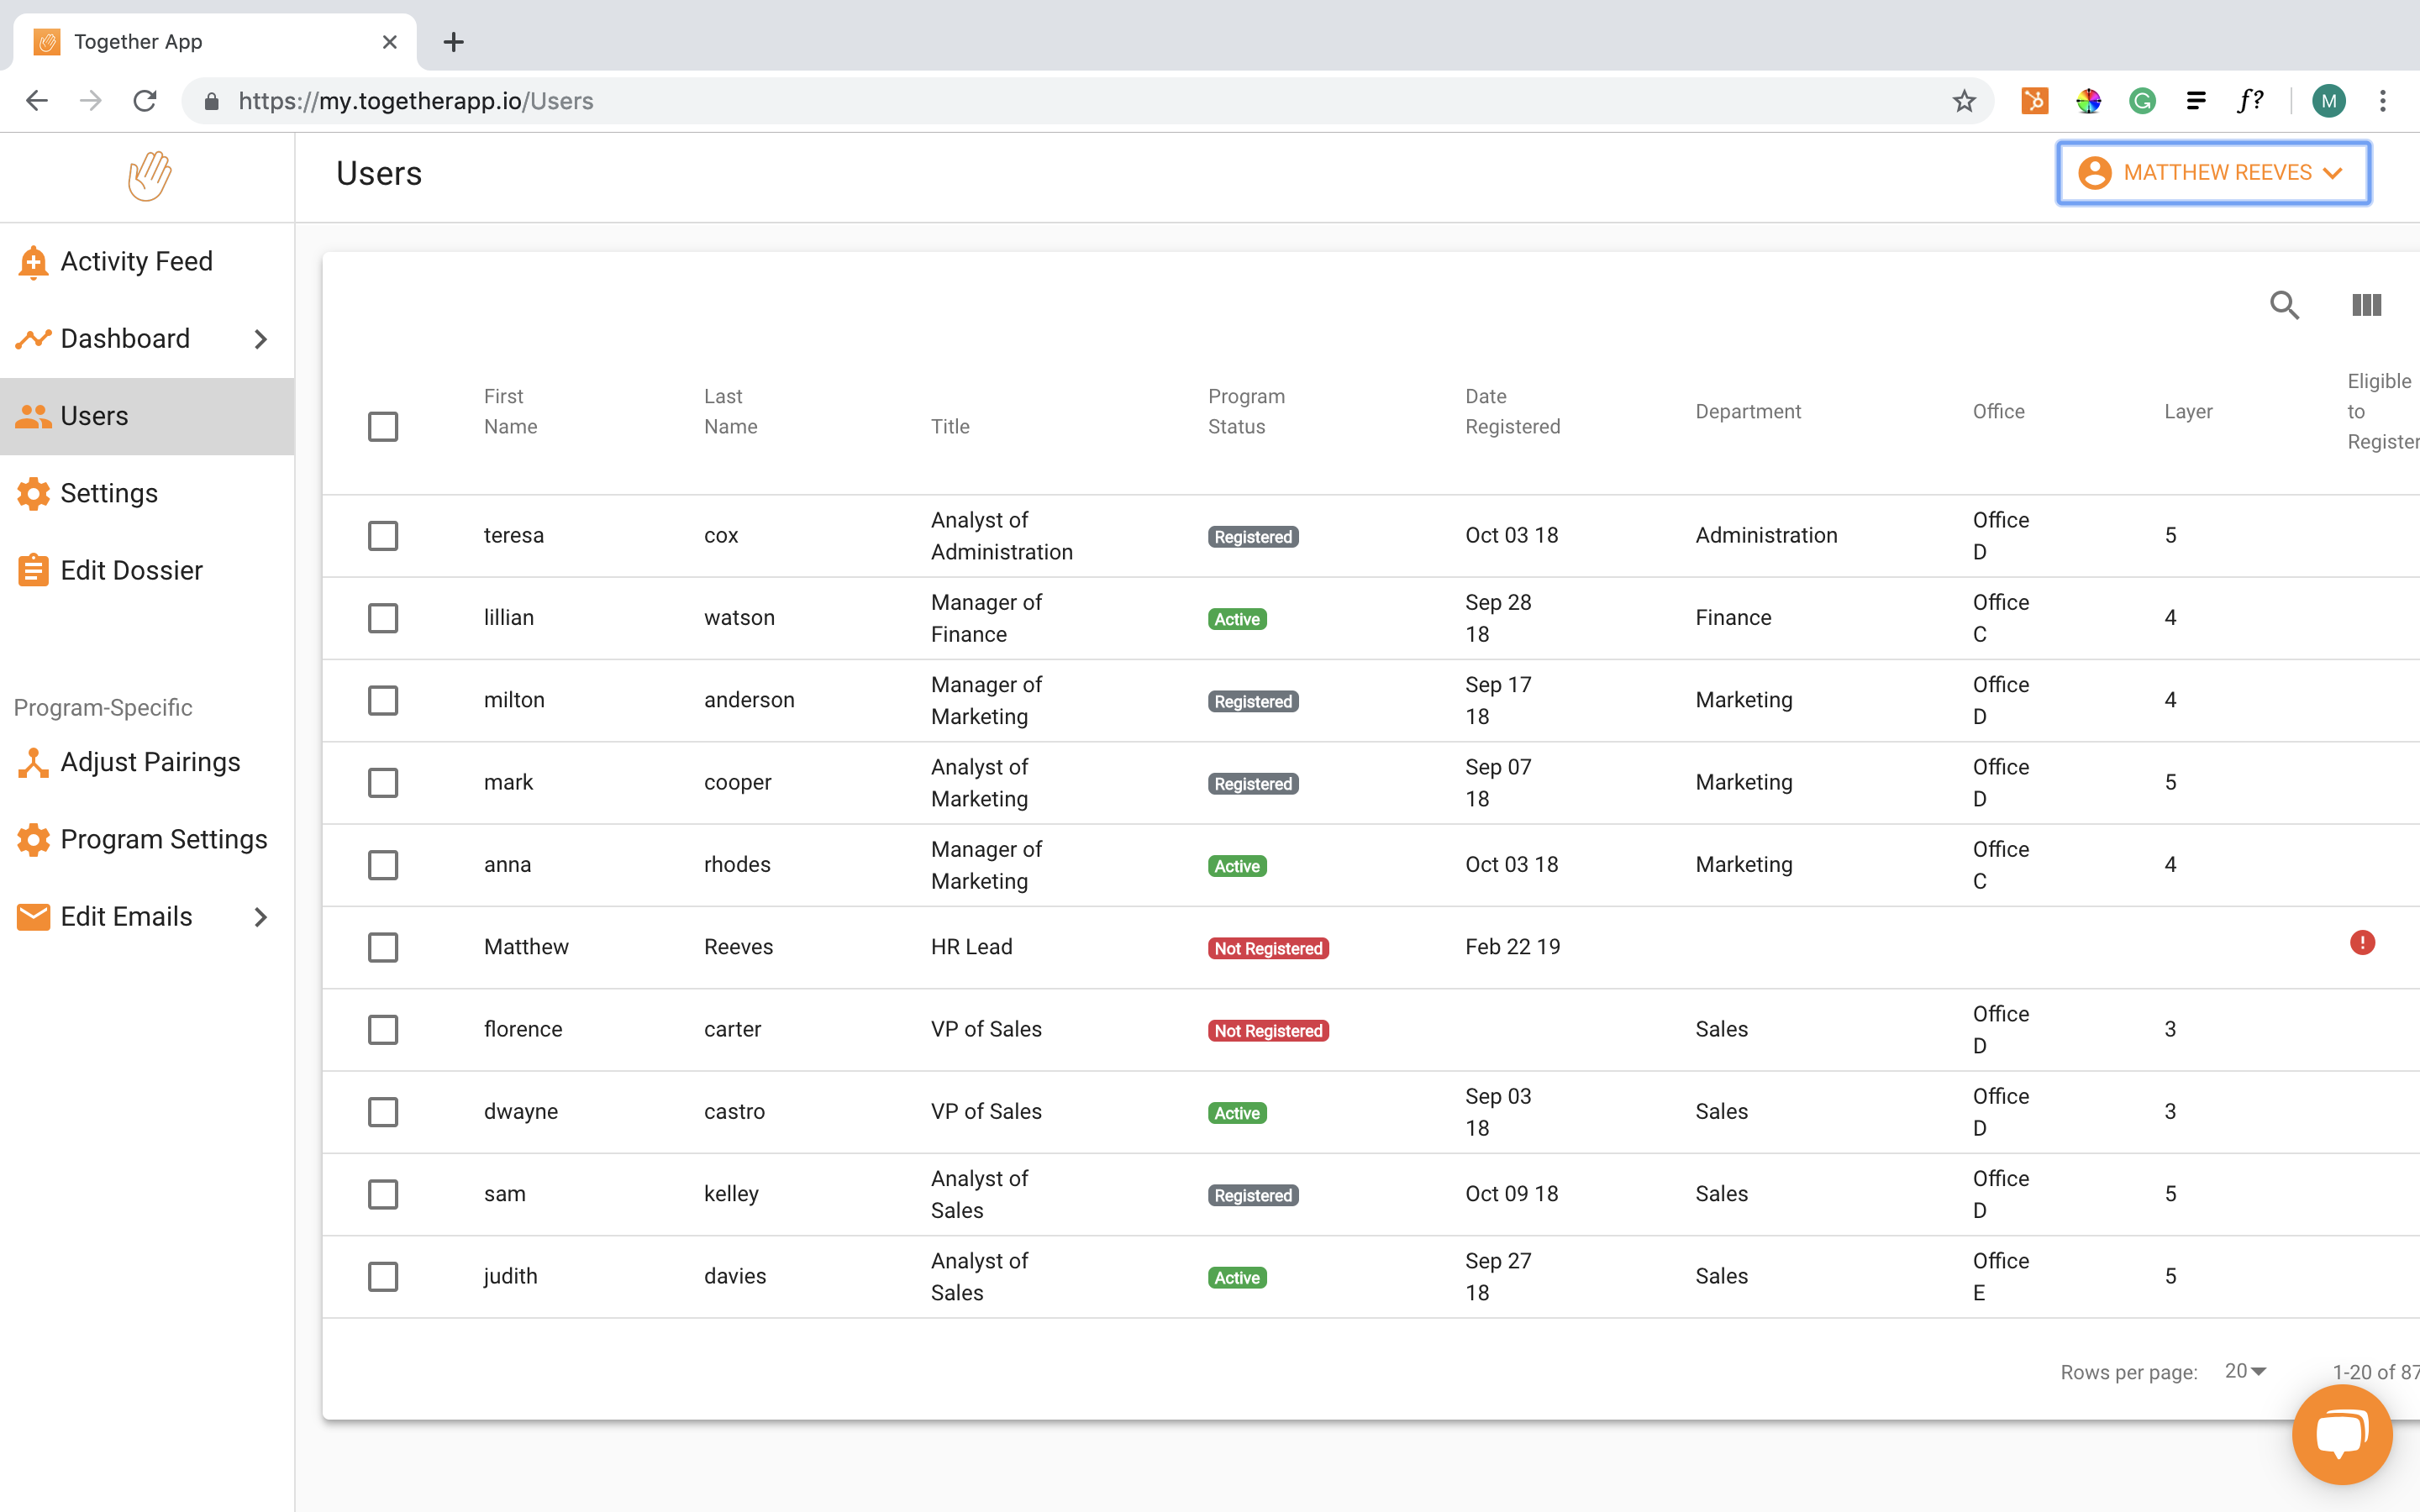Image resolution: width=2420 pixels, height=1512 pixels.
Task: Open the orange chat bubble widget
Action: pos(2342,1434)
